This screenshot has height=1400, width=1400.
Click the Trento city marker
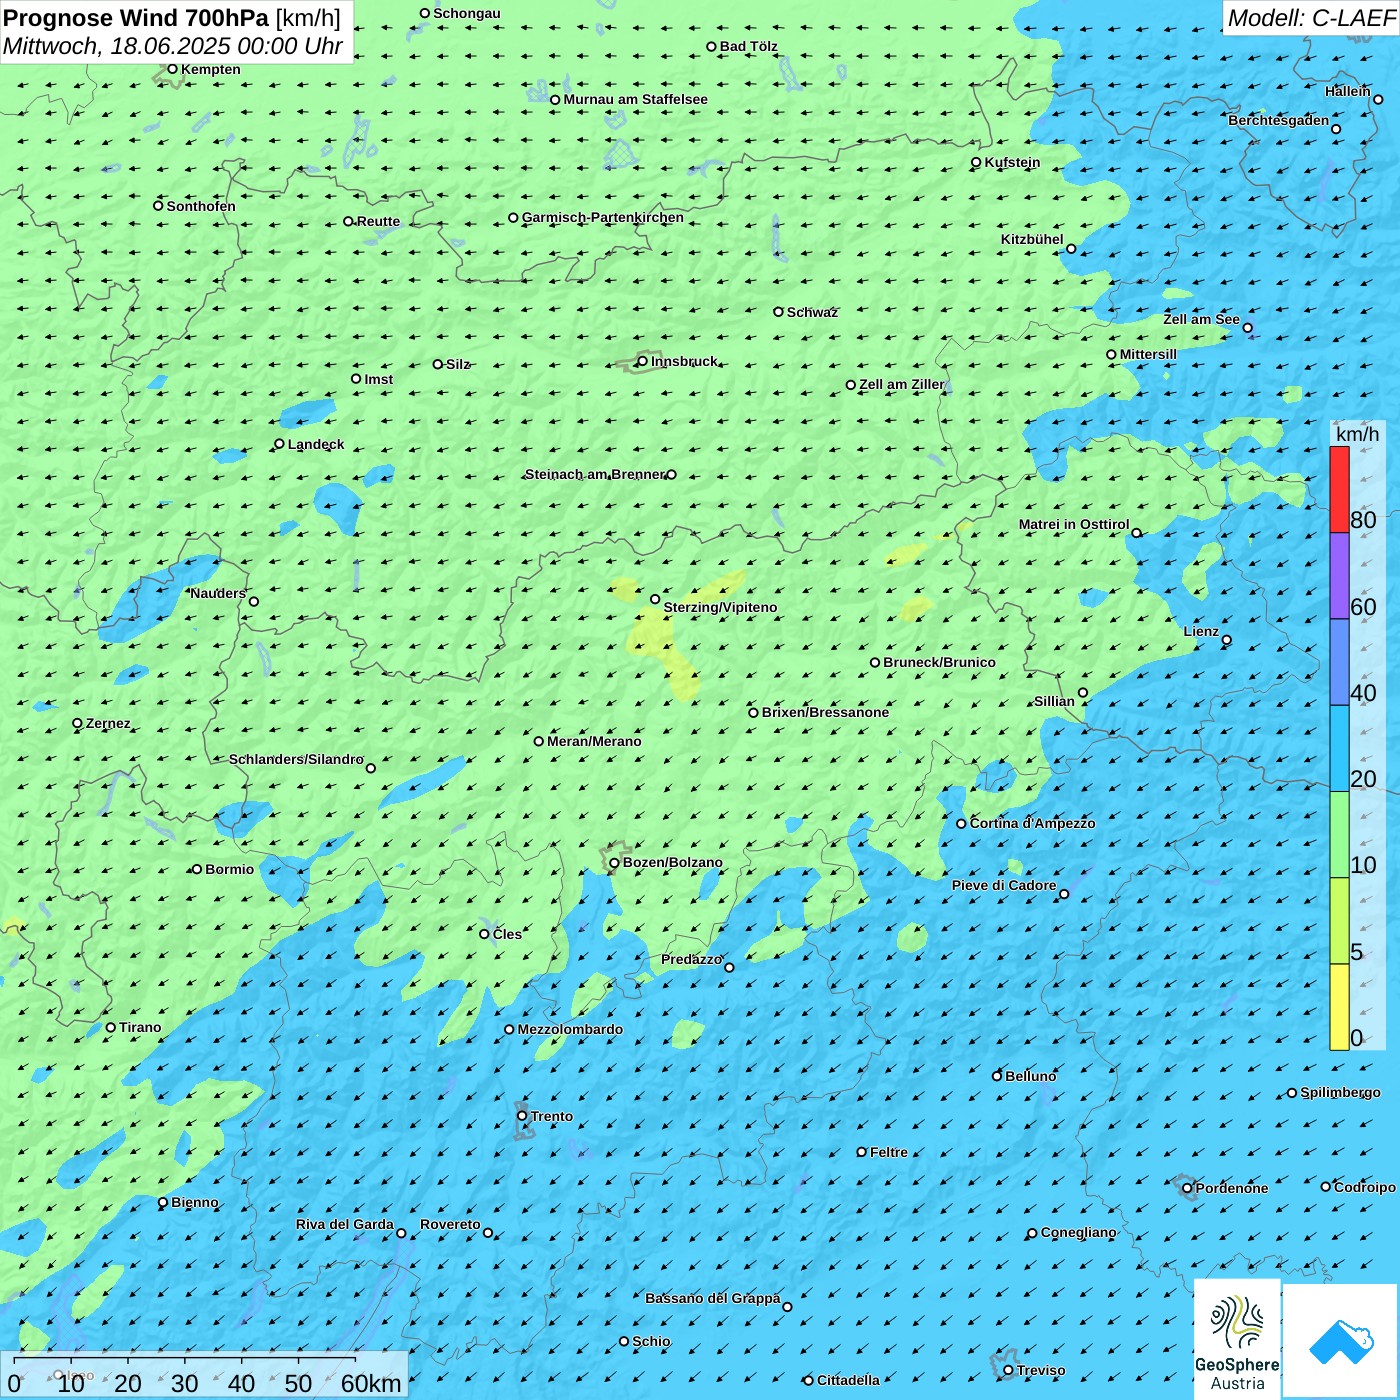coord(522,1116)
